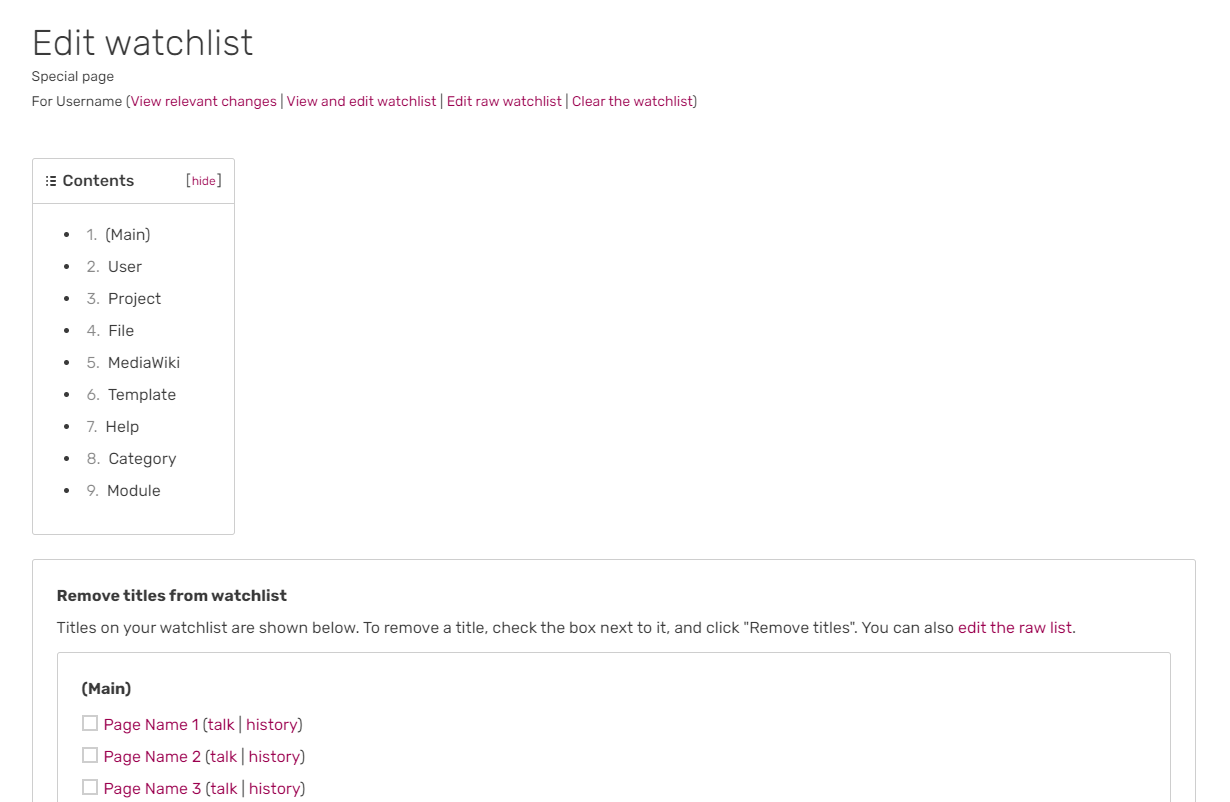Open View relevant changes tab link
This screenshot has width=1230, height=802.
tap(204, 101)
